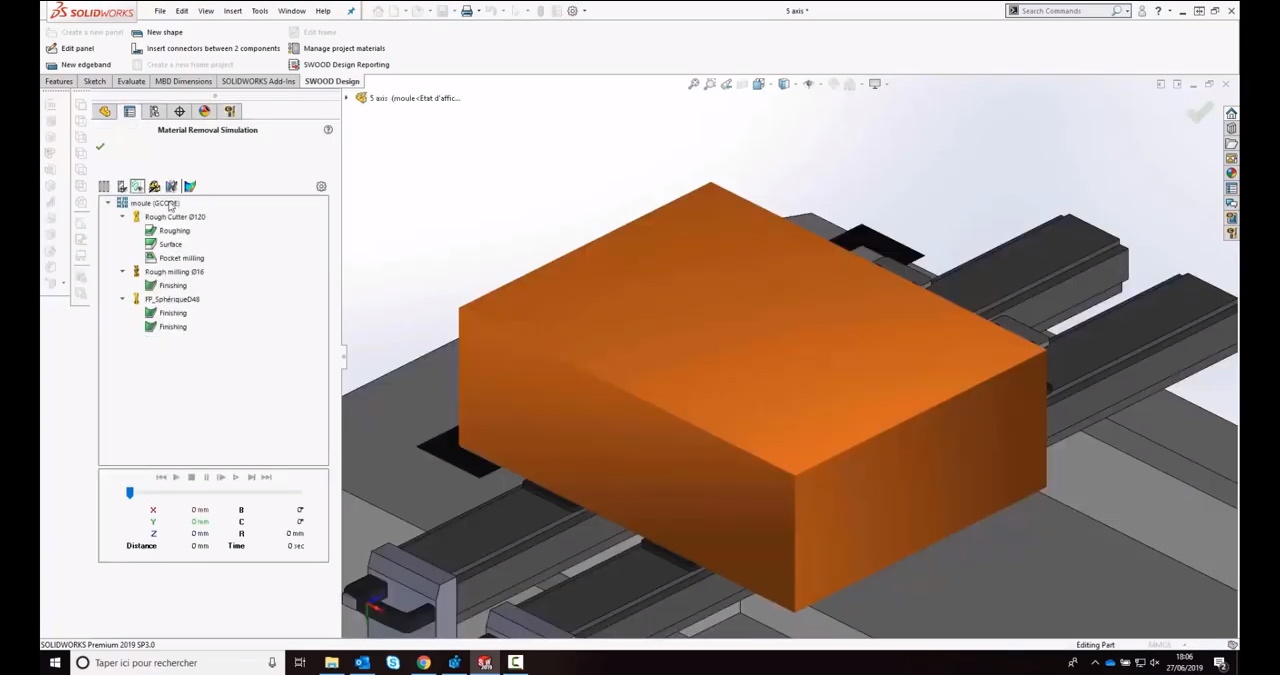
Task: Select the crosshair target panel tab icon
Action: click(x=179, y=112)
